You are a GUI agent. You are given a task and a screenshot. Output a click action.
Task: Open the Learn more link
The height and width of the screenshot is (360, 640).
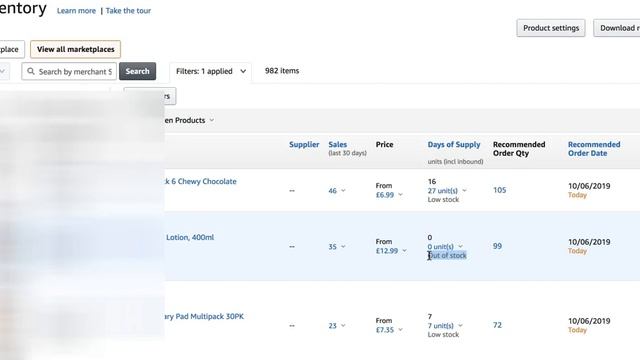[x=76, y=11]
